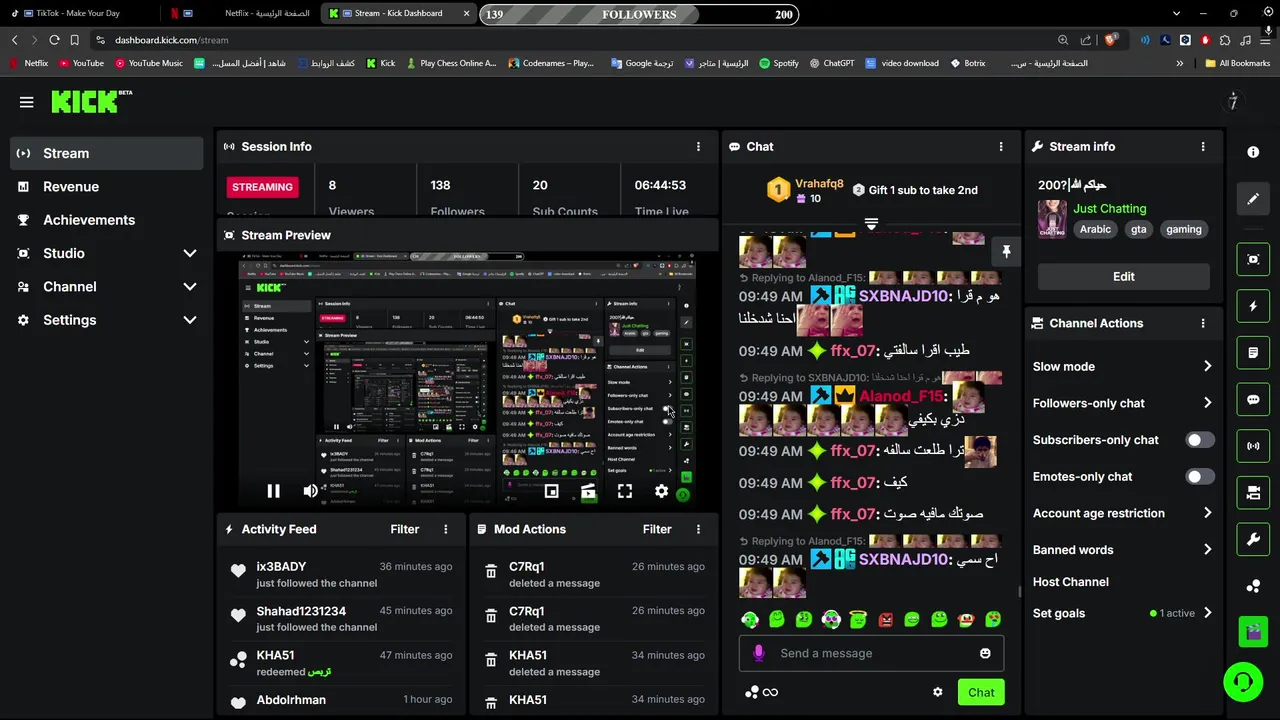Click username ix3BADY in Activity Feed
Image resolution: width=1280 pixels, height=720 pixels.
pyautogui.click(x=281, y=567)
